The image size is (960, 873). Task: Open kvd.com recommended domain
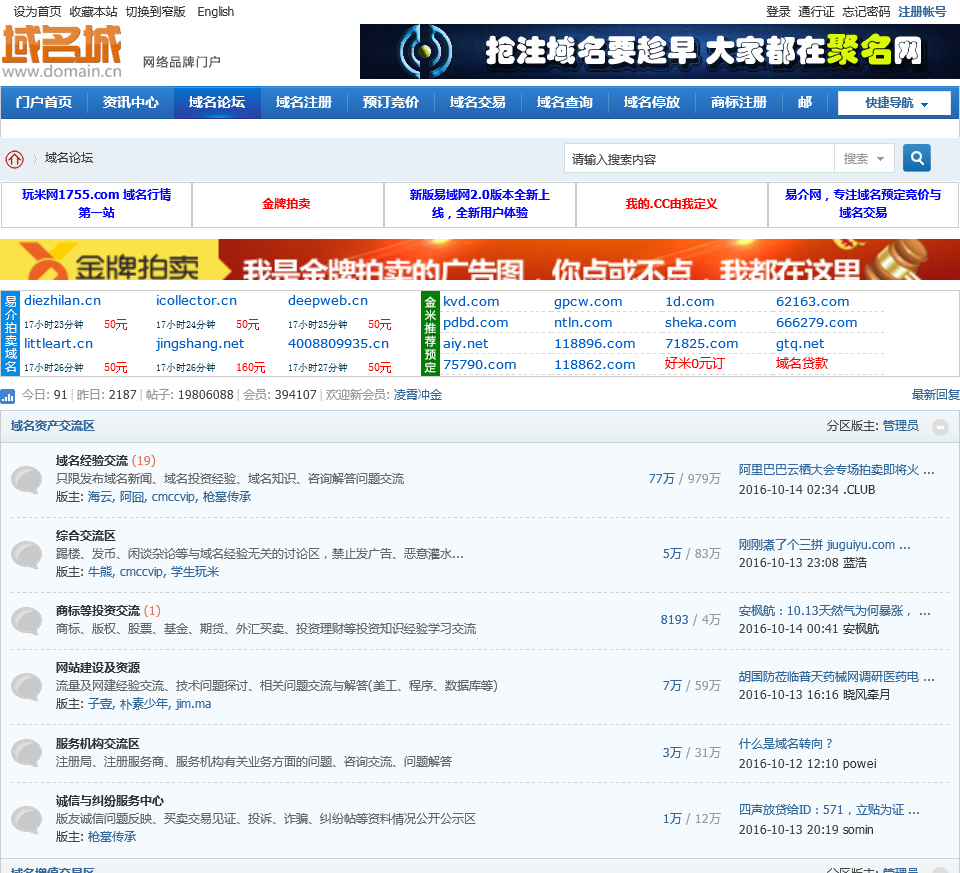pos(471,302)
